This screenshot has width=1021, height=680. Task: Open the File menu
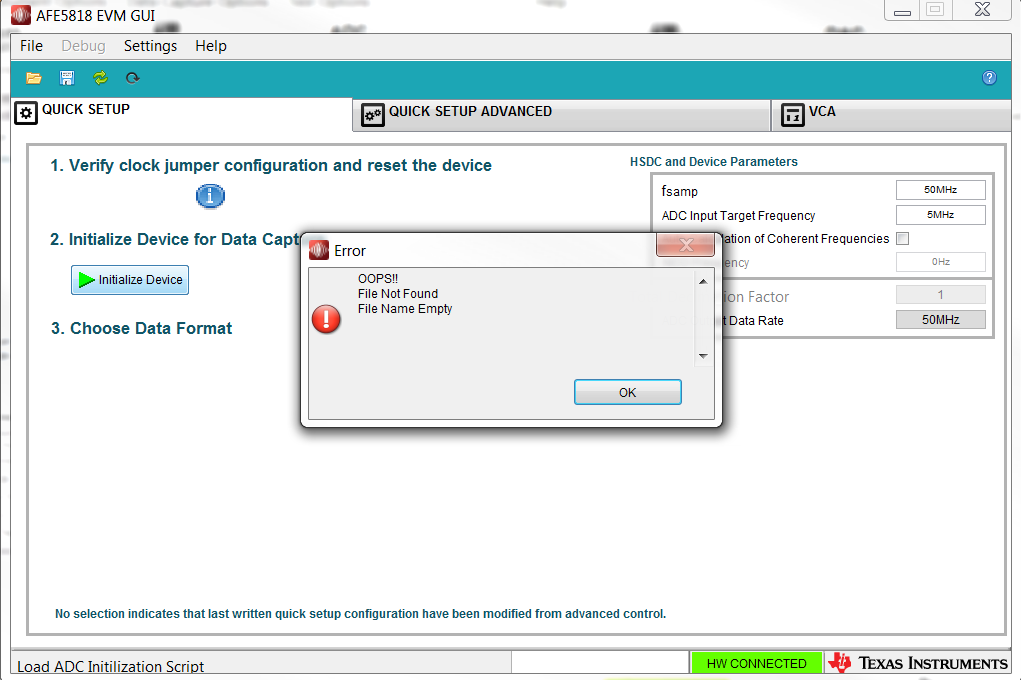31,46
